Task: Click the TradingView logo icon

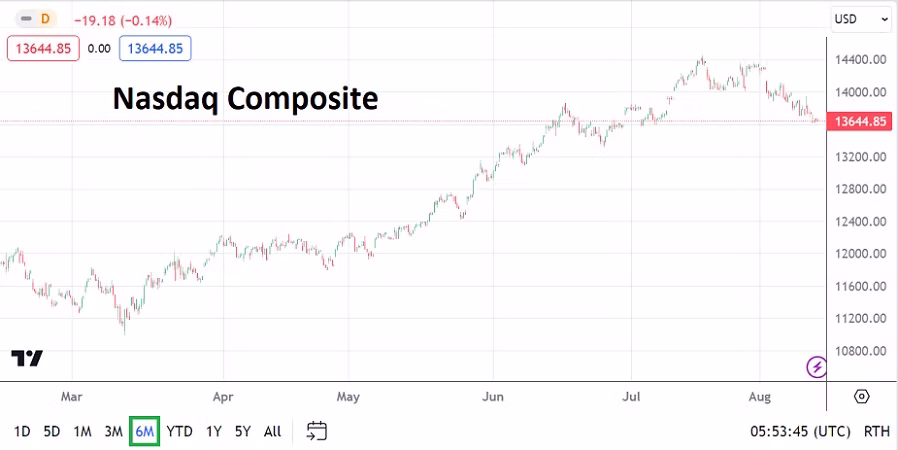Action: point(27,358)
